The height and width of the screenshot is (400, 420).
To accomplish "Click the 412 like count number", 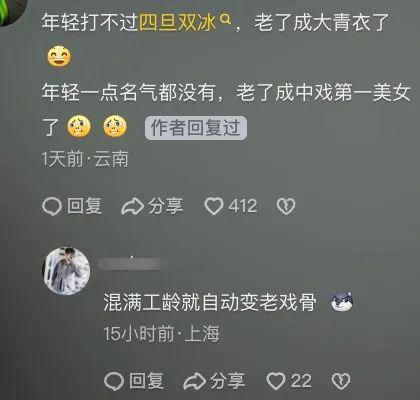I will click(243, 206).
